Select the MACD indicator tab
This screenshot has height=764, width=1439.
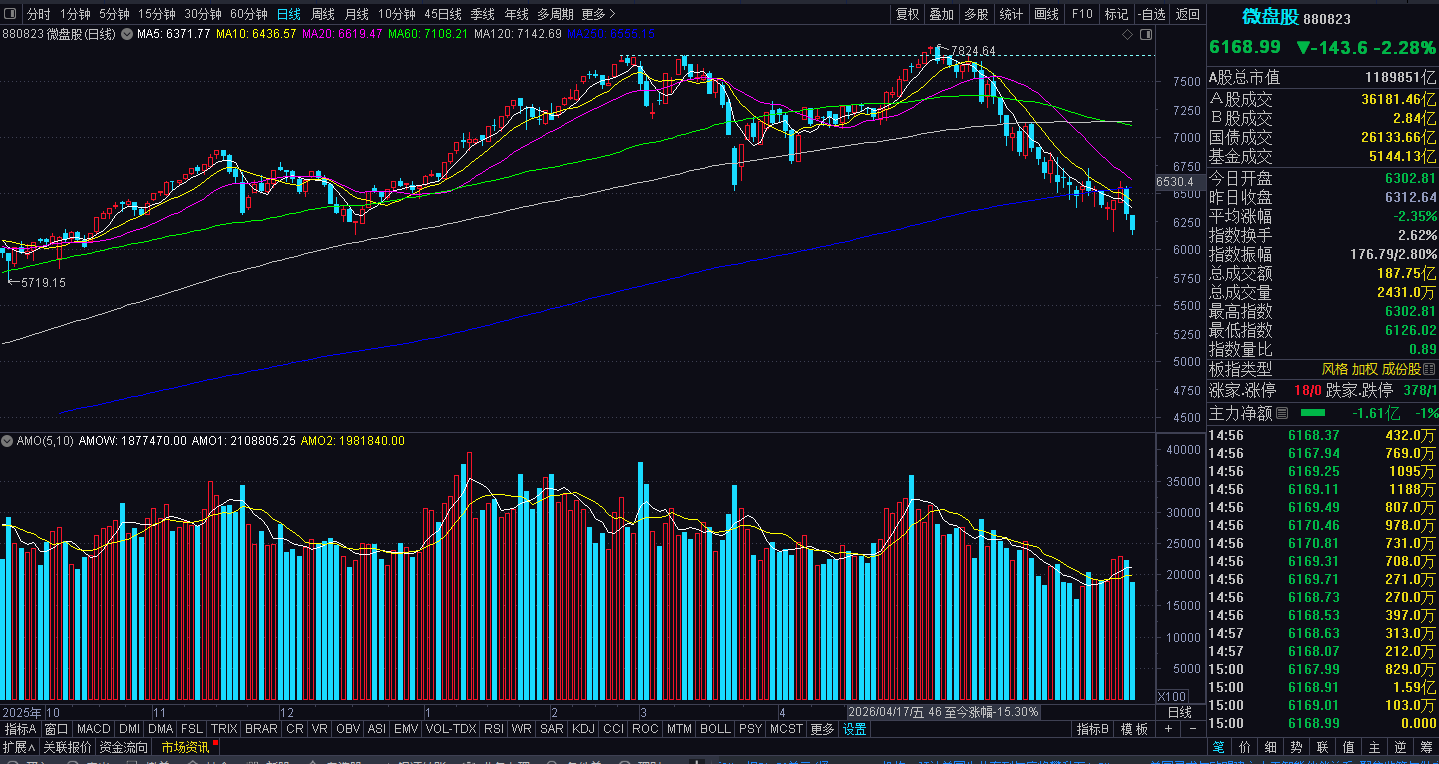(93, 729)
